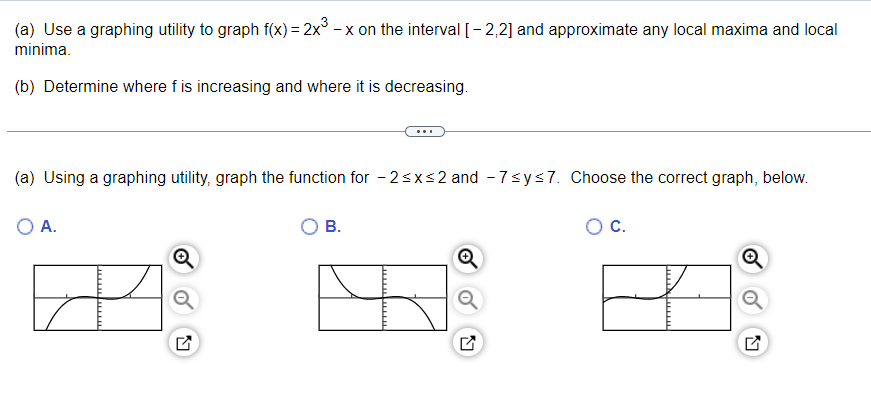Viewport: 871px width, 412px height.
Task: Collapse question text with ellipsis divider button
Action: pos(425,132)
